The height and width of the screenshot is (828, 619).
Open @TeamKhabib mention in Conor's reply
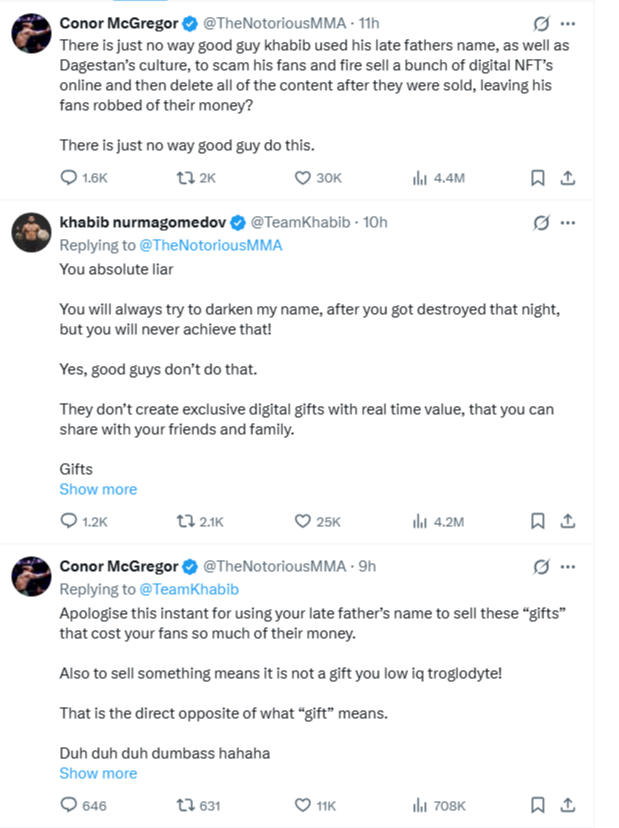click(x=189, y=589)
